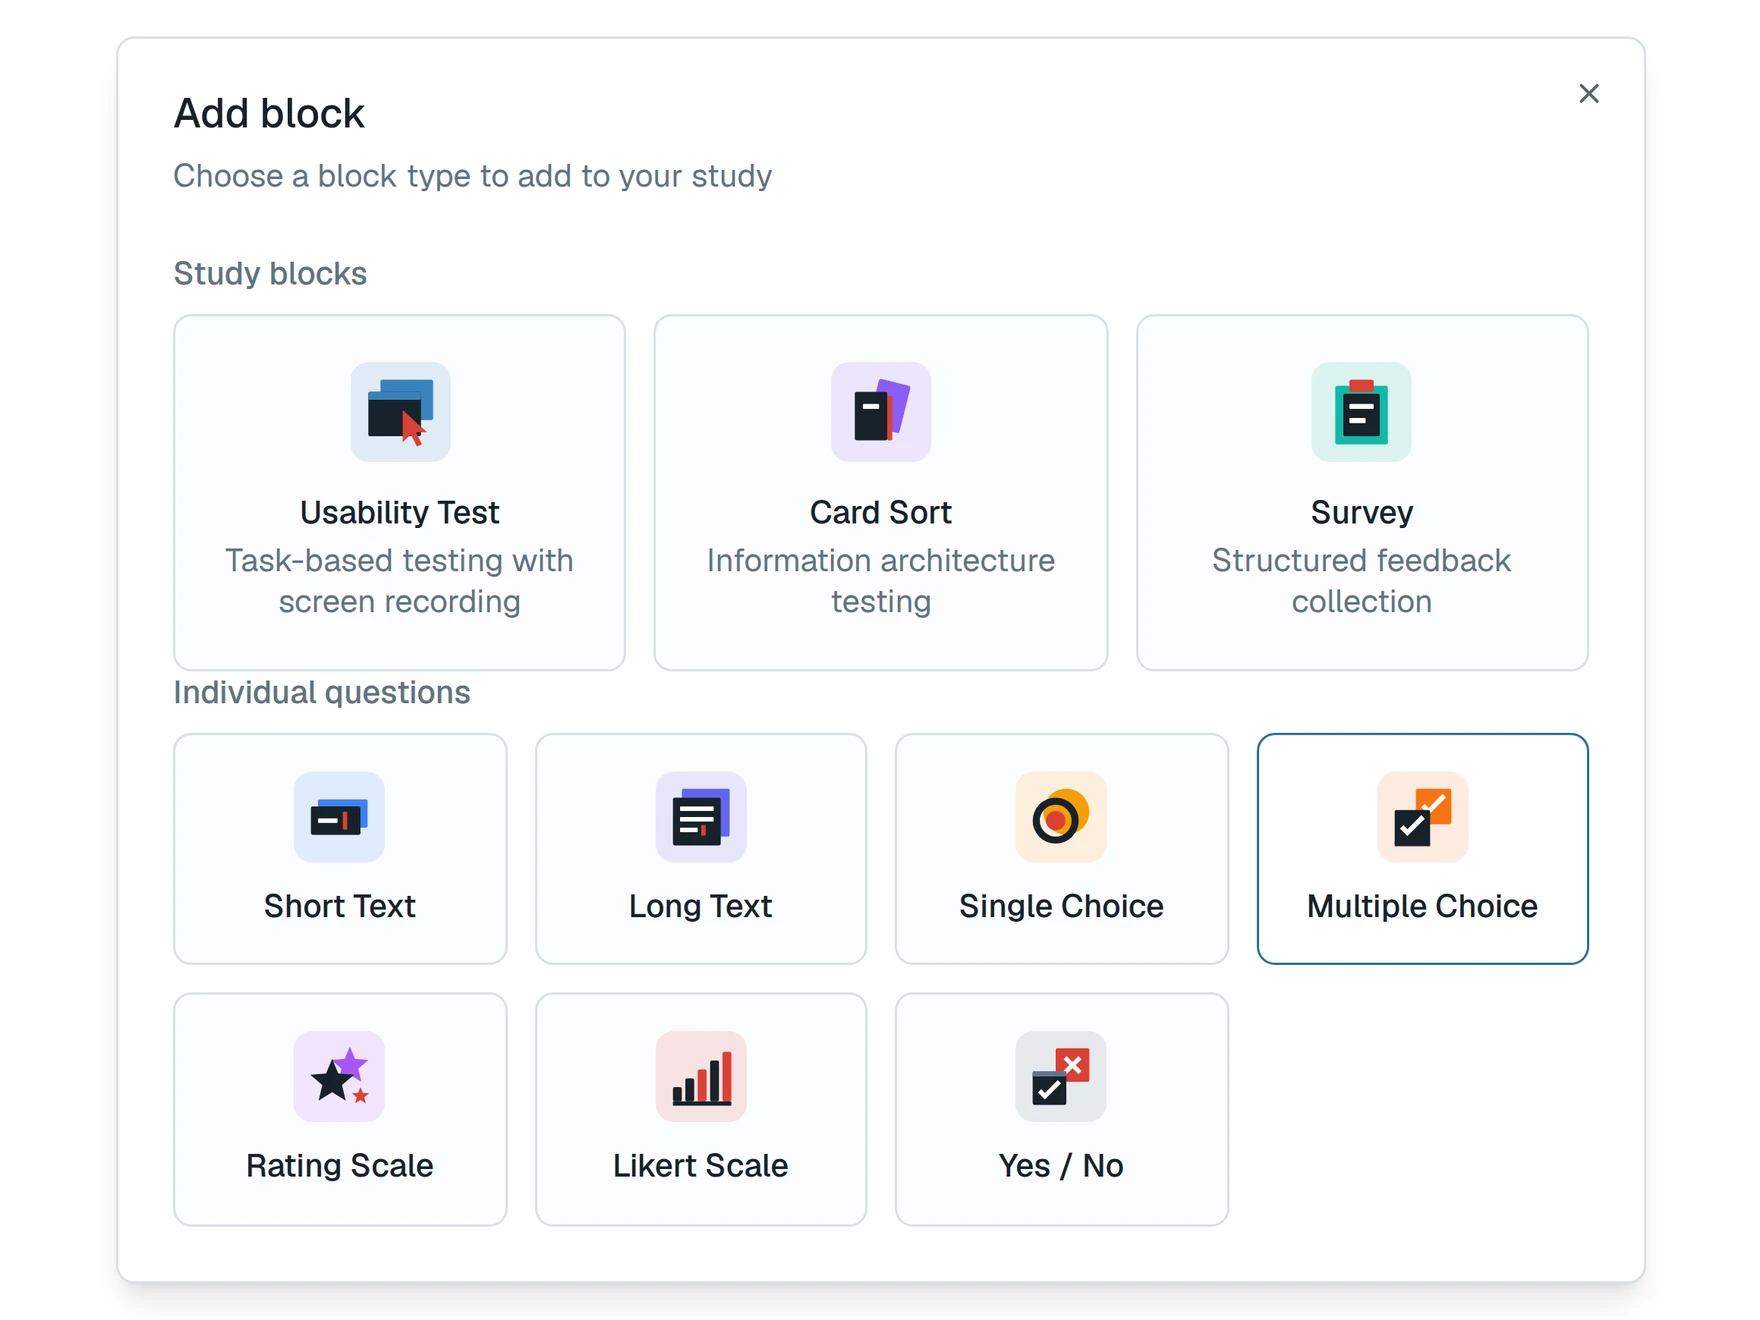Screen dimensions: 1760x1320
Task: Click the Short Text field icon
Action: (339, 817)
